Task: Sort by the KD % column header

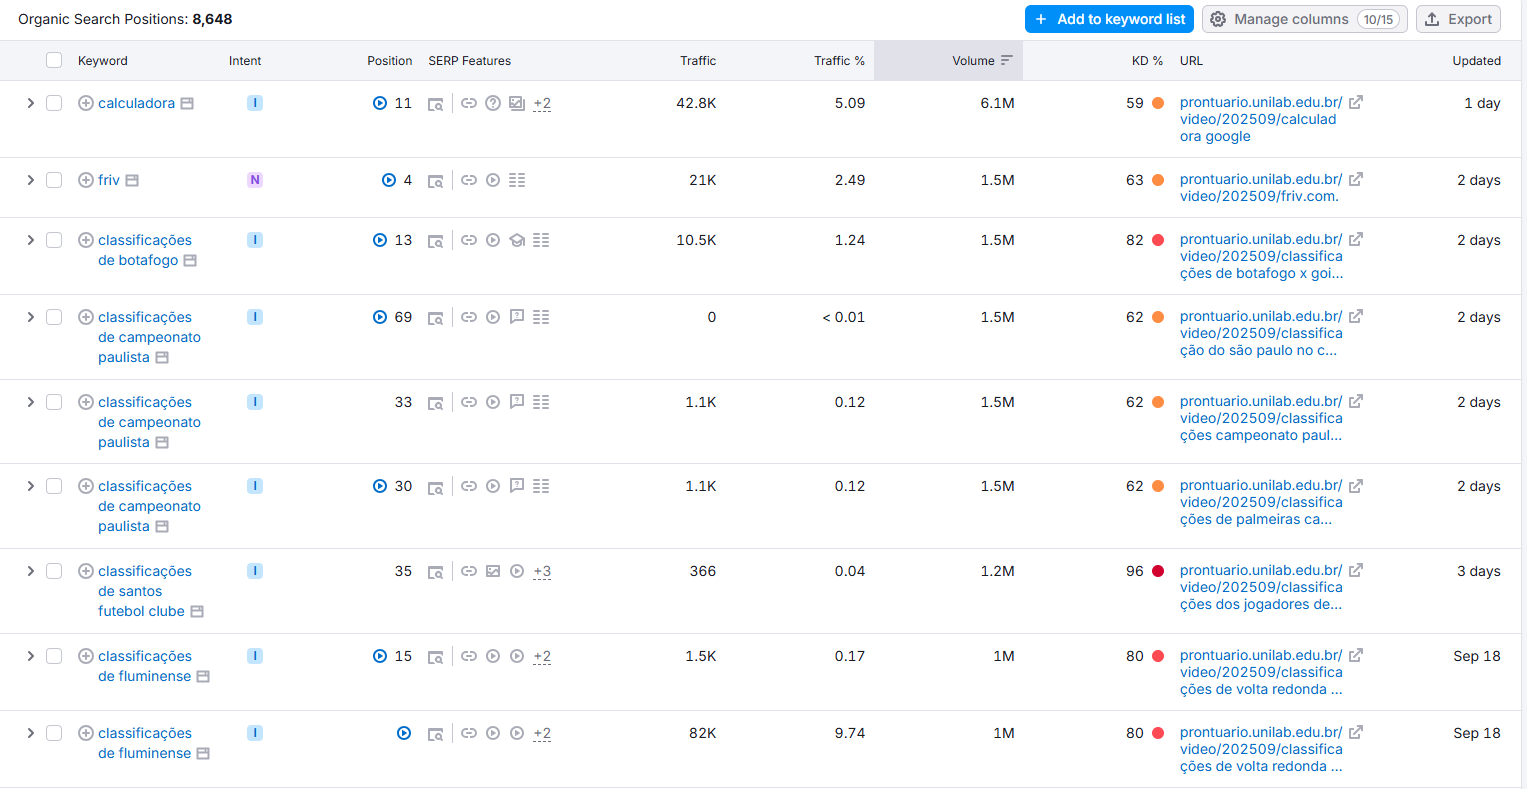Action: [1146, 61]
